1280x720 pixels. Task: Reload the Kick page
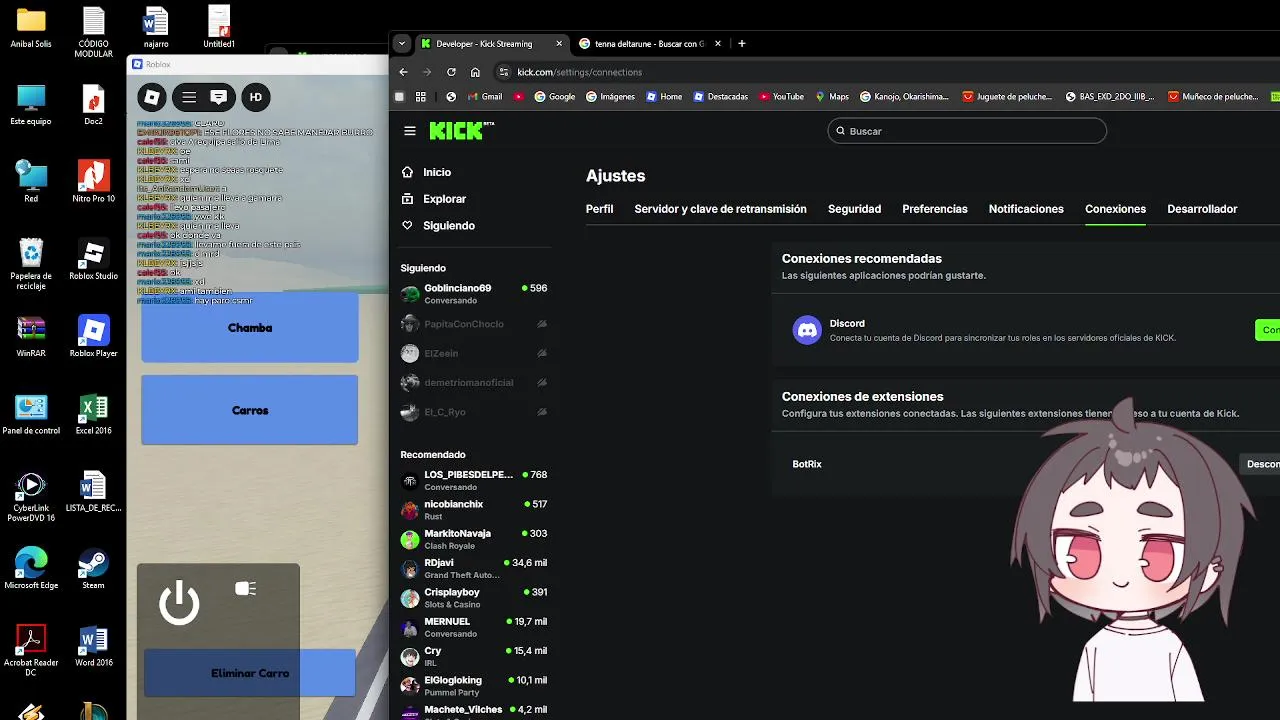451,72
